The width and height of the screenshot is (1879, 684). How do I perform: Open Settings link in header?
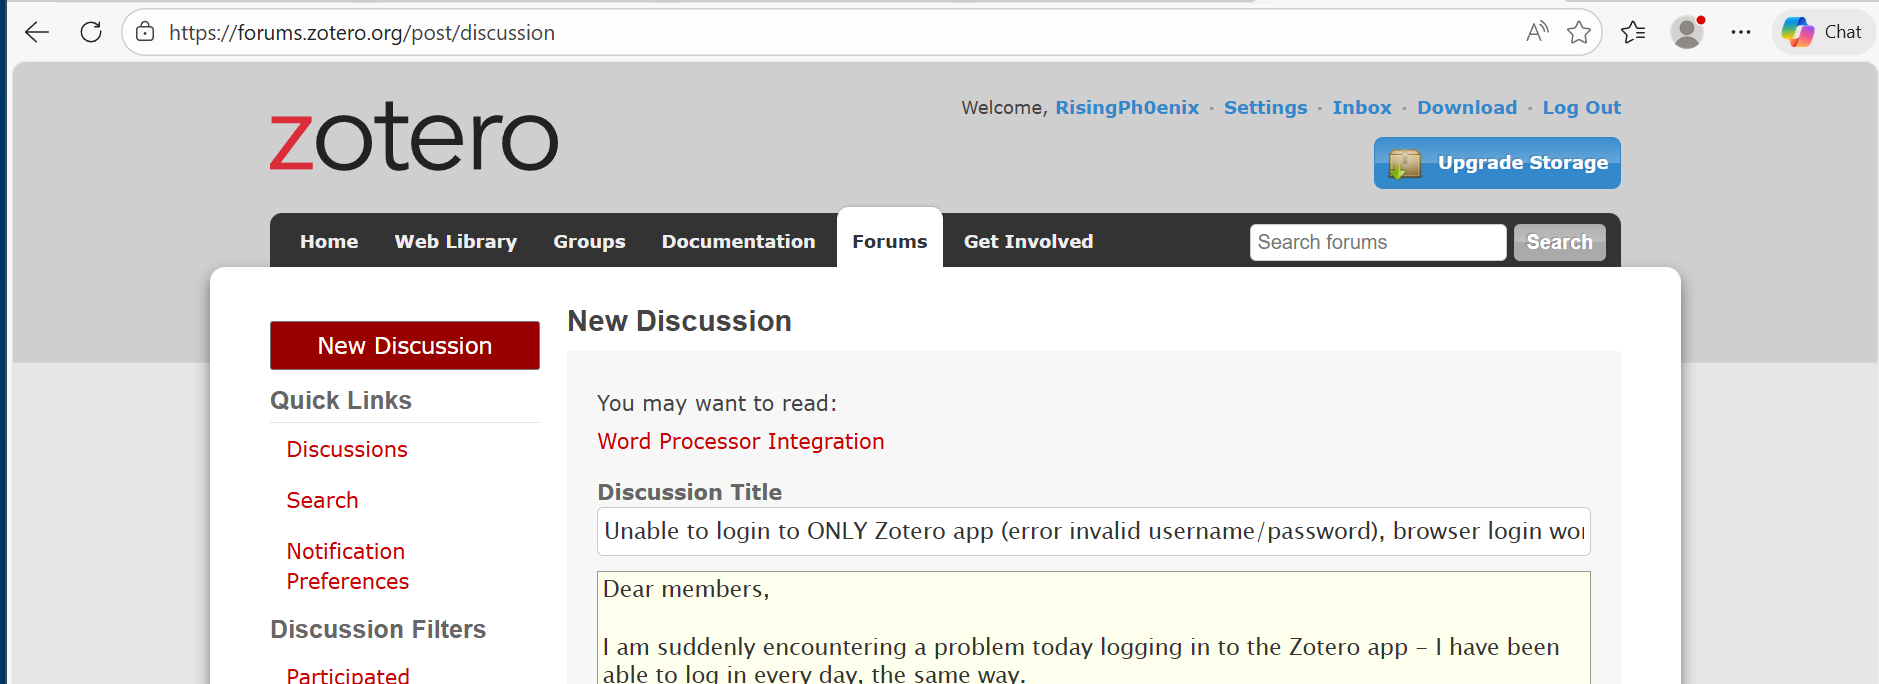[x=1265, y=108]
